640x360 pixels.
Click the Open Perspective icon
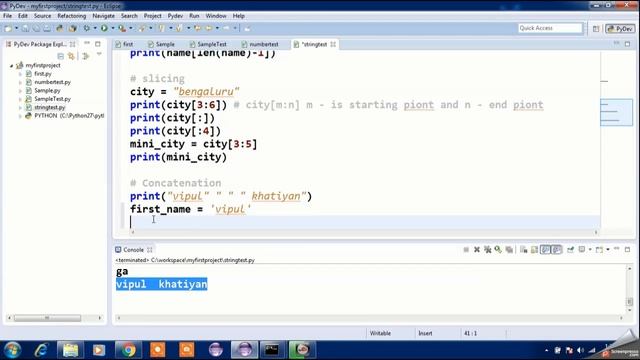tap(596, 28)
